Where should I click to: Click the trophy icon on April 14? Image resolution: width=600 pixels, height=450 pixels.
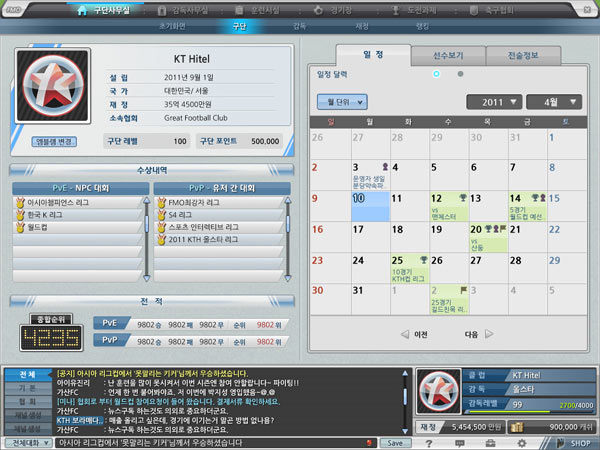click(x=535, y=197)
